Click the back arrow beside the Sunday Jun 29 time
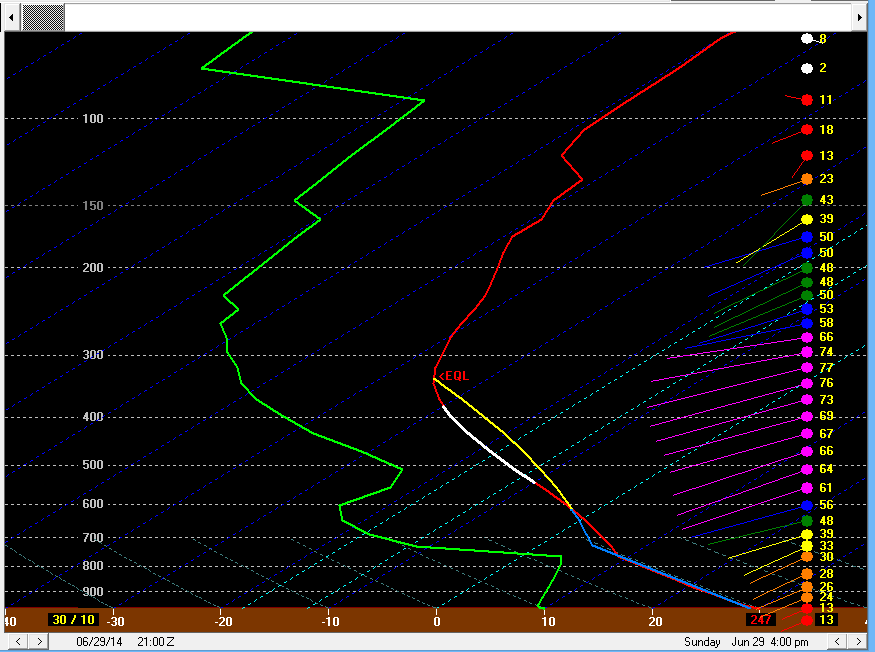 pyautogui.click(x=836, y=641)
